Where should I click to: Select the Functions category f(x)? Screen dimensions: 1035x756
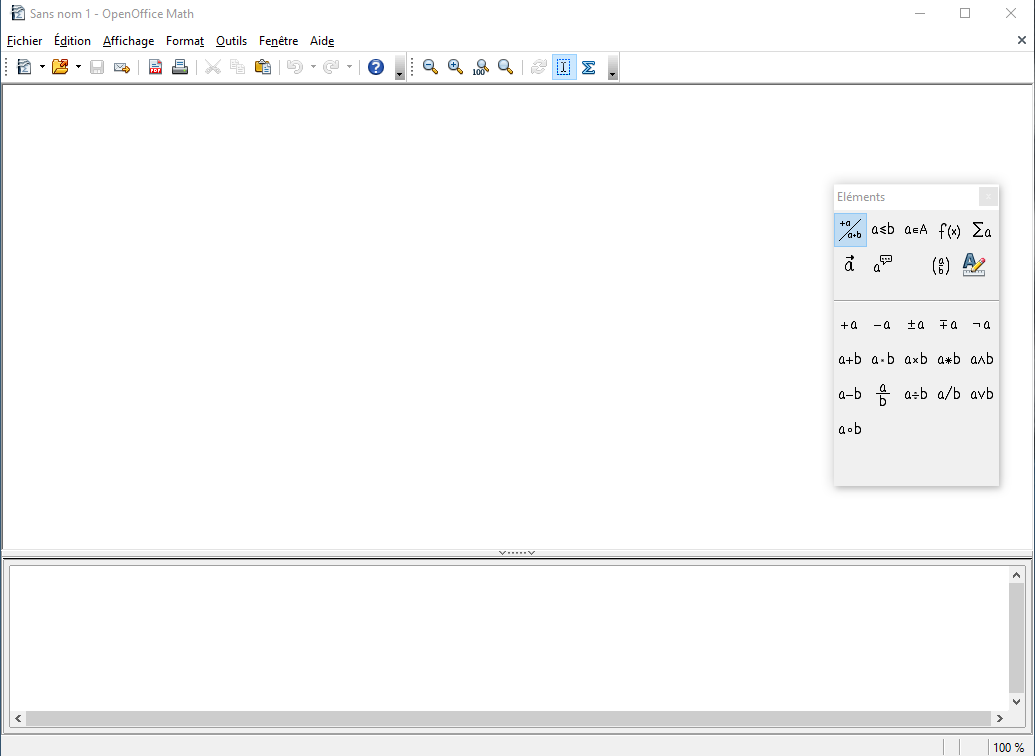[x=949, y=230]
